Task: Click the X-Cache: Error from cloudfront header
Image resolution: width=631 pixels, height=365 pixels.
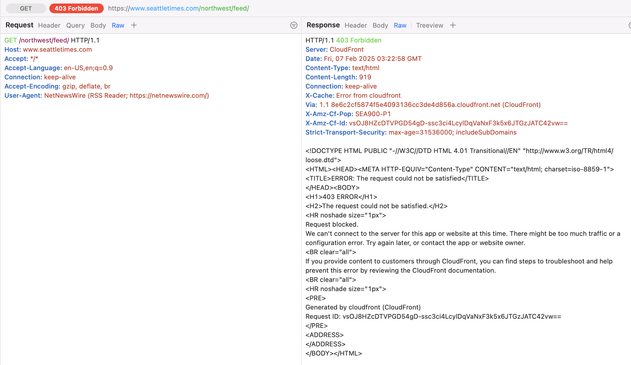Action: coord(353,96)
